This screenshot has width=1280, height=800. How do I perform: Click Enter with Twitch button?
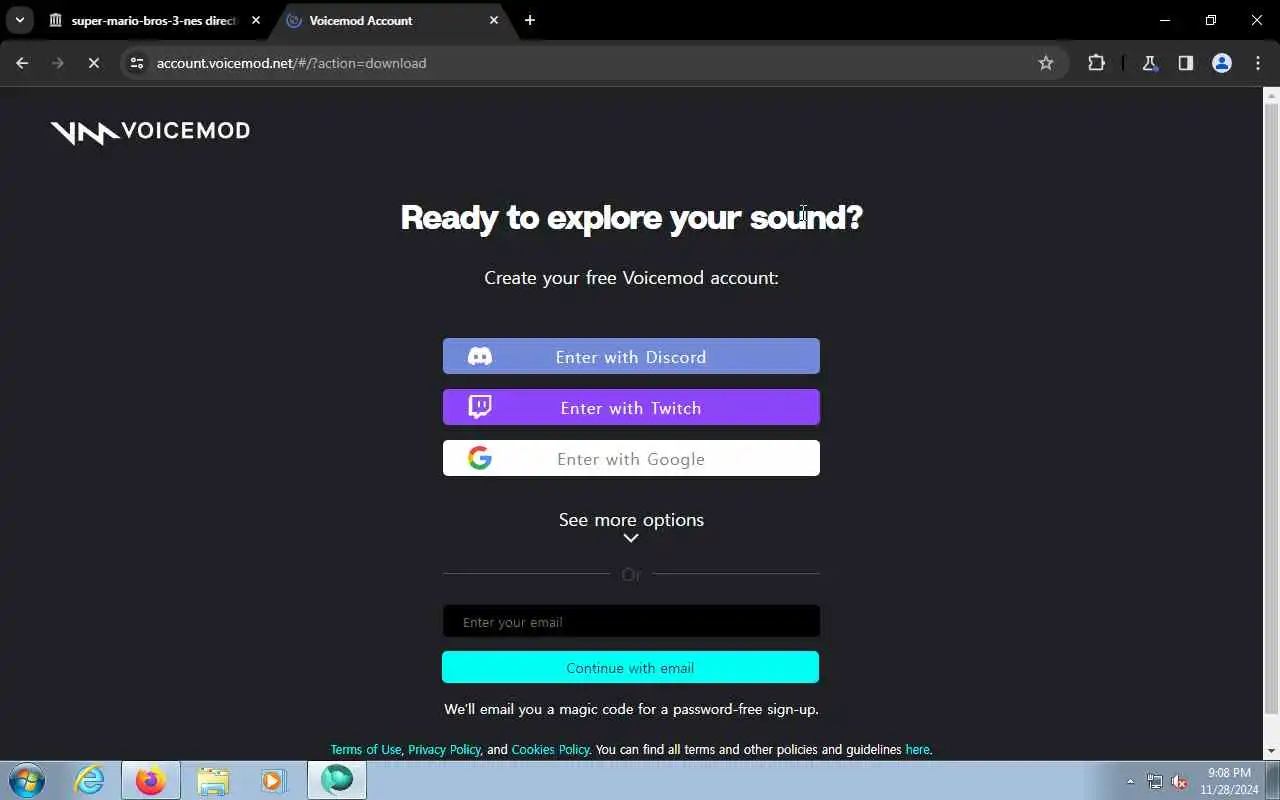(631, 407)
